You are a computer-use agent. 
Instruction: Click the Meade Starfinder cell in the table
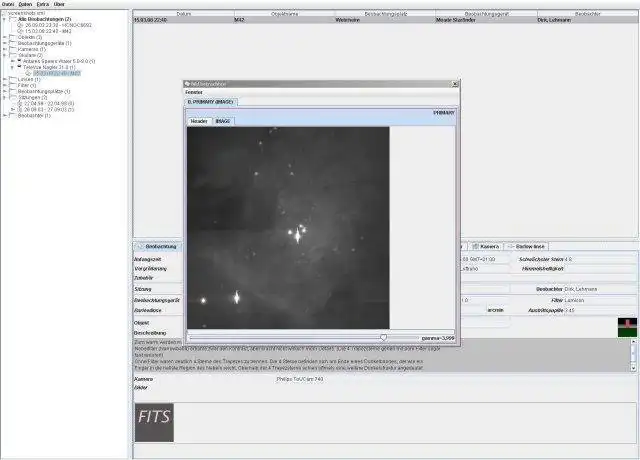click(486, 20)
